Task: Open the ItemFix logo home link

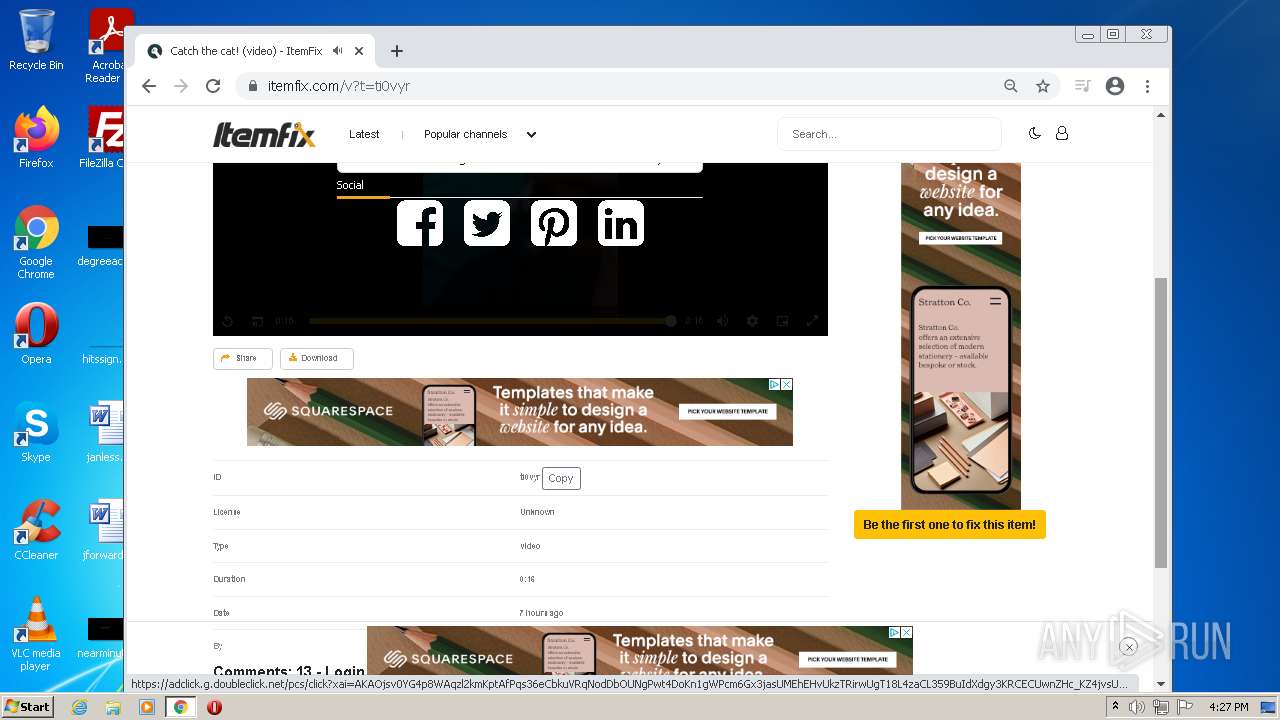Action: pyautogui.click(x=264, y=134)
